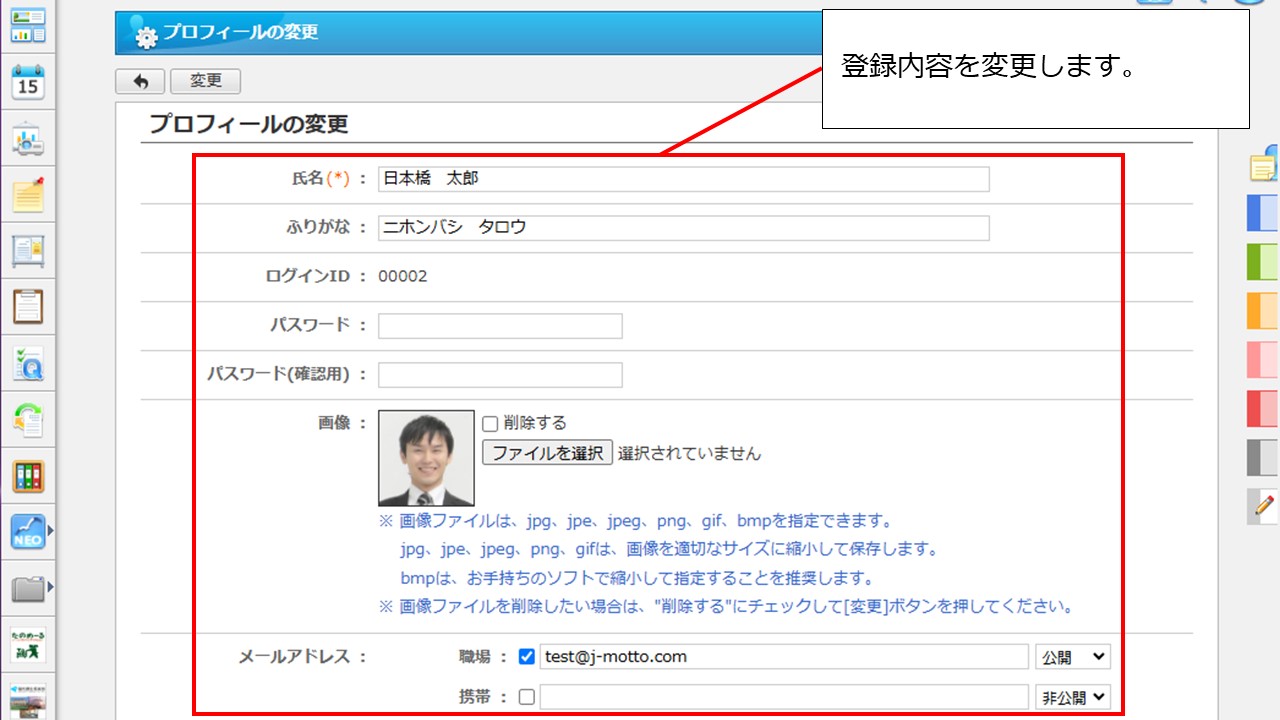Click the pencil edit icon on right edge
The image size is (1280, 720).
1264,507
